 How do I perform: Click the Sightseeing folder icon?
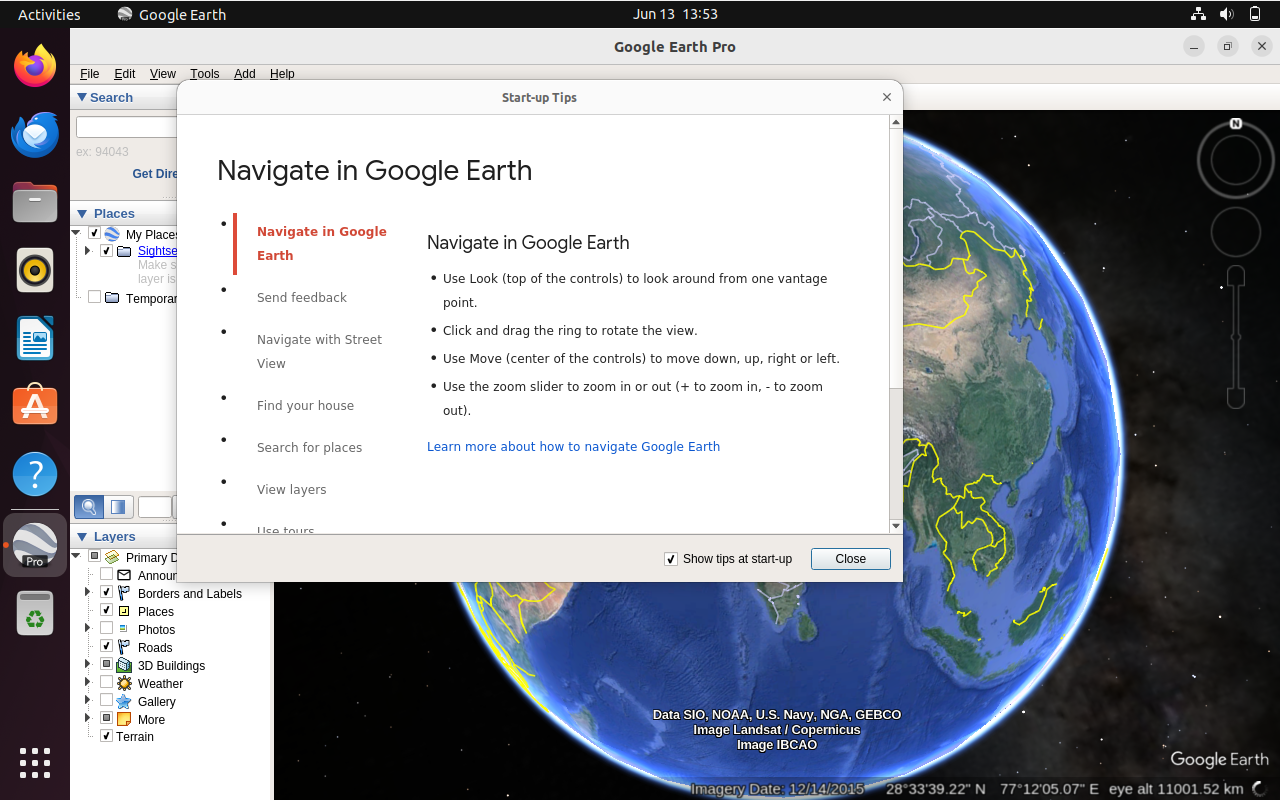click(124, 251)
